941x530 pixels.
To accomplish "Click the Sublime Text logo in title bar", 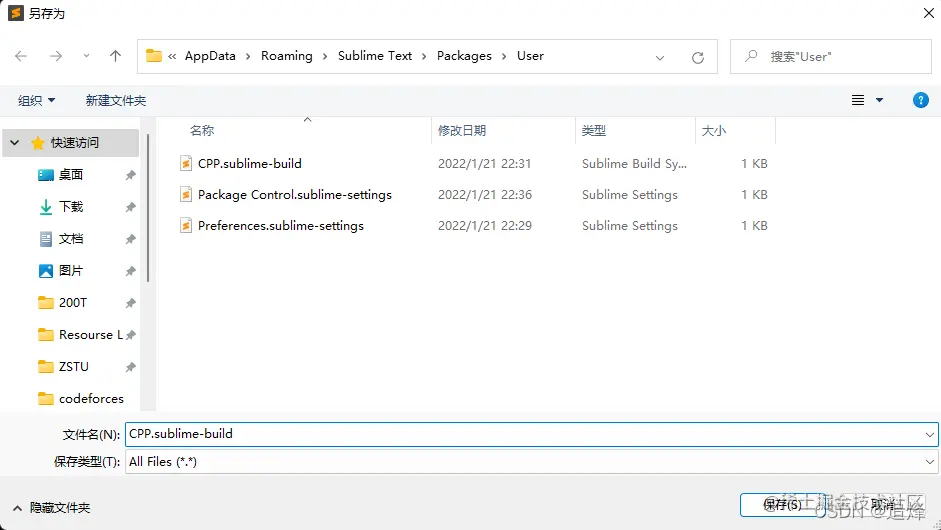I will 16,13.
